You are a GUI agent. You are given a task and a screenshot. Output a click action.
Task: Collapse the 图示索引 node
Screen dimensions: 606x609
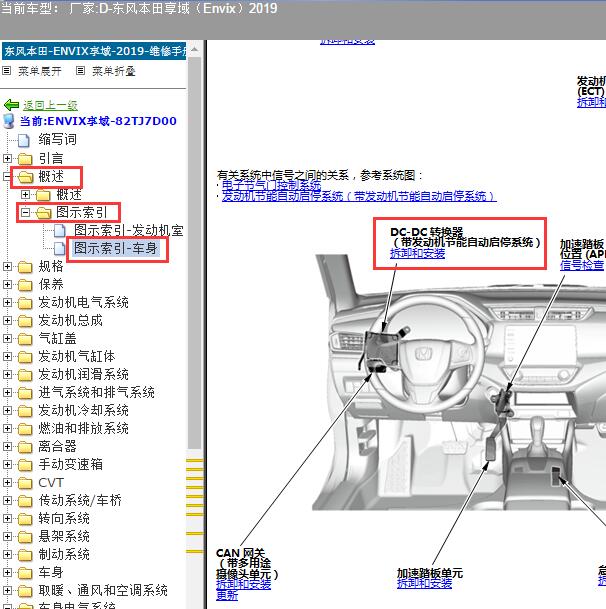point(25,212)
